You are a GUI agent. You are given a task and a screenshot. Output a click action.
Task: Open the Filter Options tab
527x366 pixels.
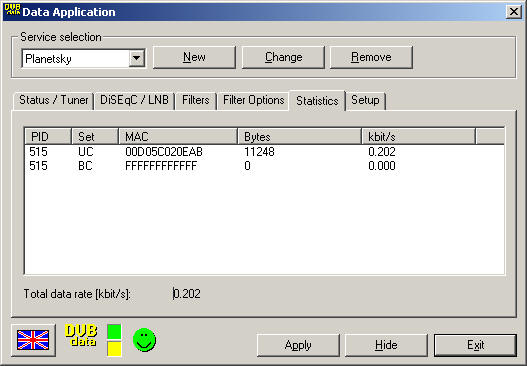[x=253, y=100]
